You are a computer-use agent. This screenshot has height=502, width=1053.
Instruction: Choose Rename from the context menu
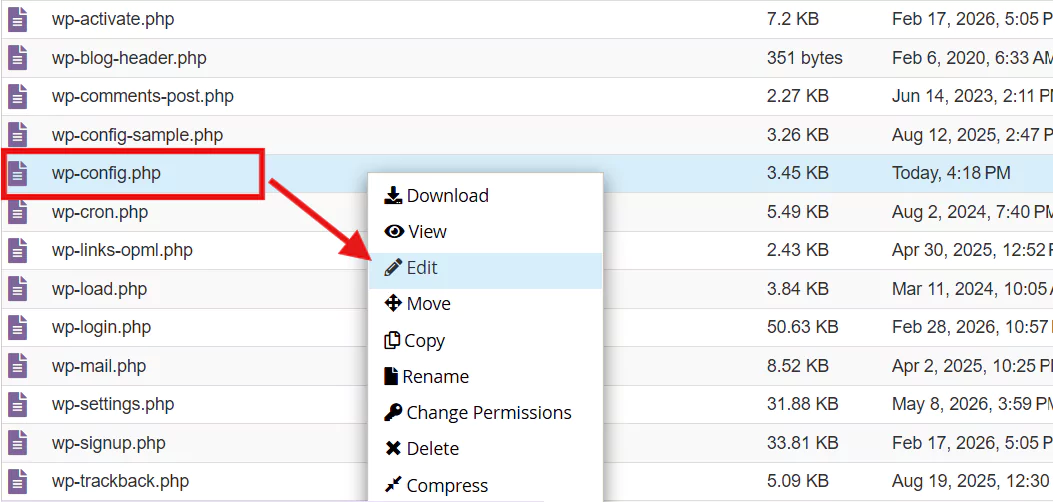pyautogui.click(x=485, y=376)
